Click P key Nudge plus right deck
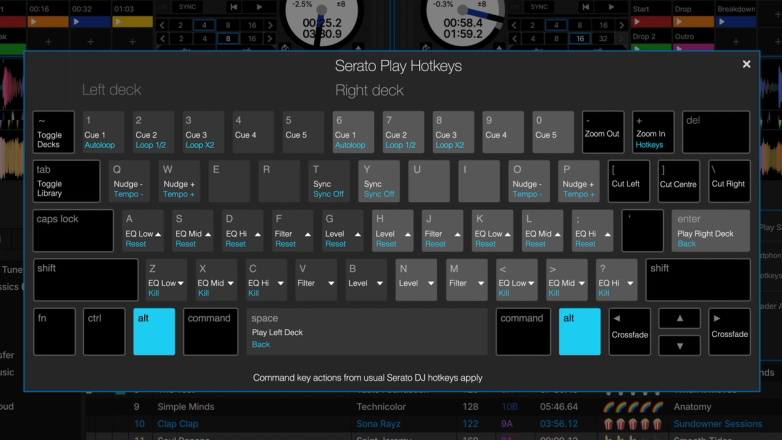The height and width of the screenshot is (440, 782). [579, 181]
